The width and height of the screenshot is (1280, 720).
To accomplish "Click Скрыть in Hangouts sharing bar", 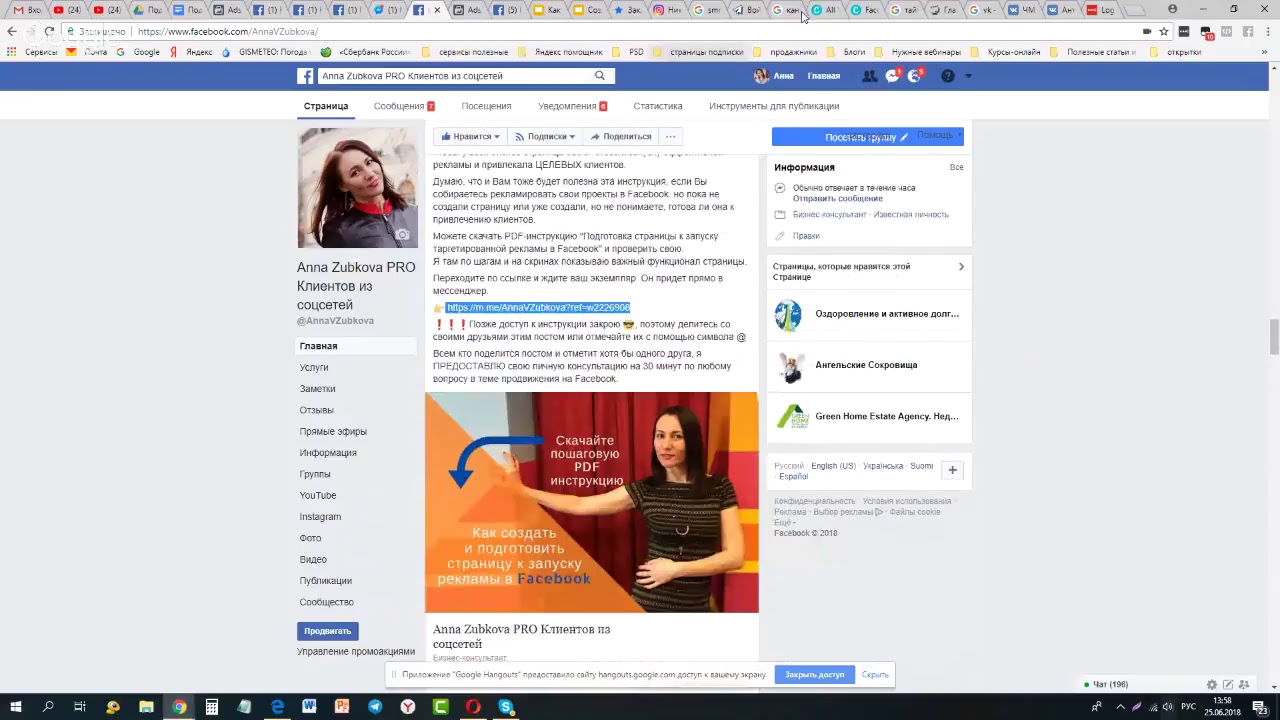I will pyautogui.click(x=875, y=675).
